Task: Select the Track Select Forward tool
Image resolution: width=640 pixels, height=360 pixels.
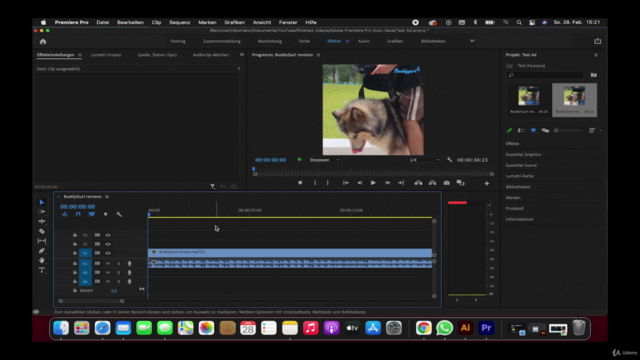Action: [x=42, y=212]
